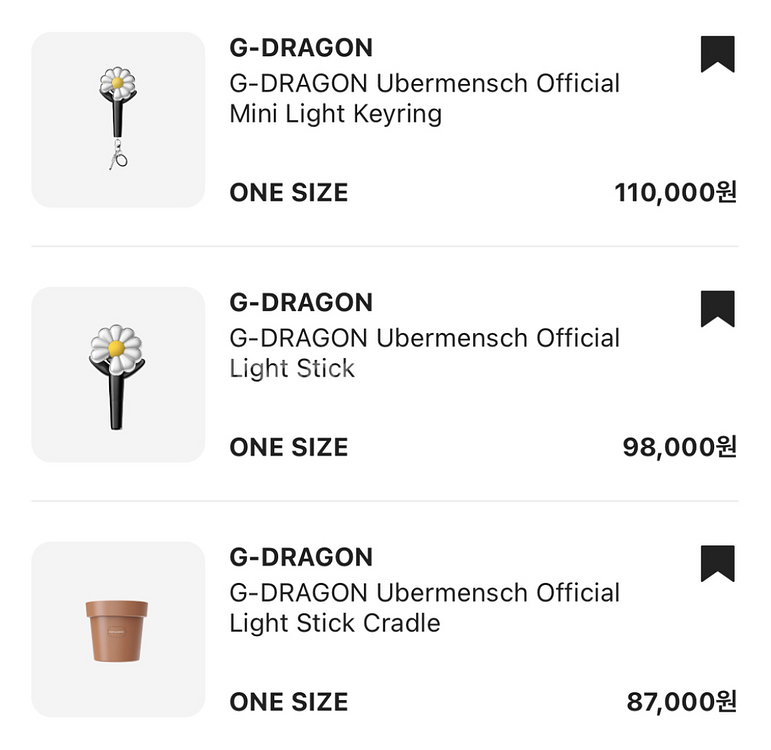Tap G-DRAGON brand name above Mini Light Keyring
Viewport: 771px width, 750px height.
[x=301, y=47]
